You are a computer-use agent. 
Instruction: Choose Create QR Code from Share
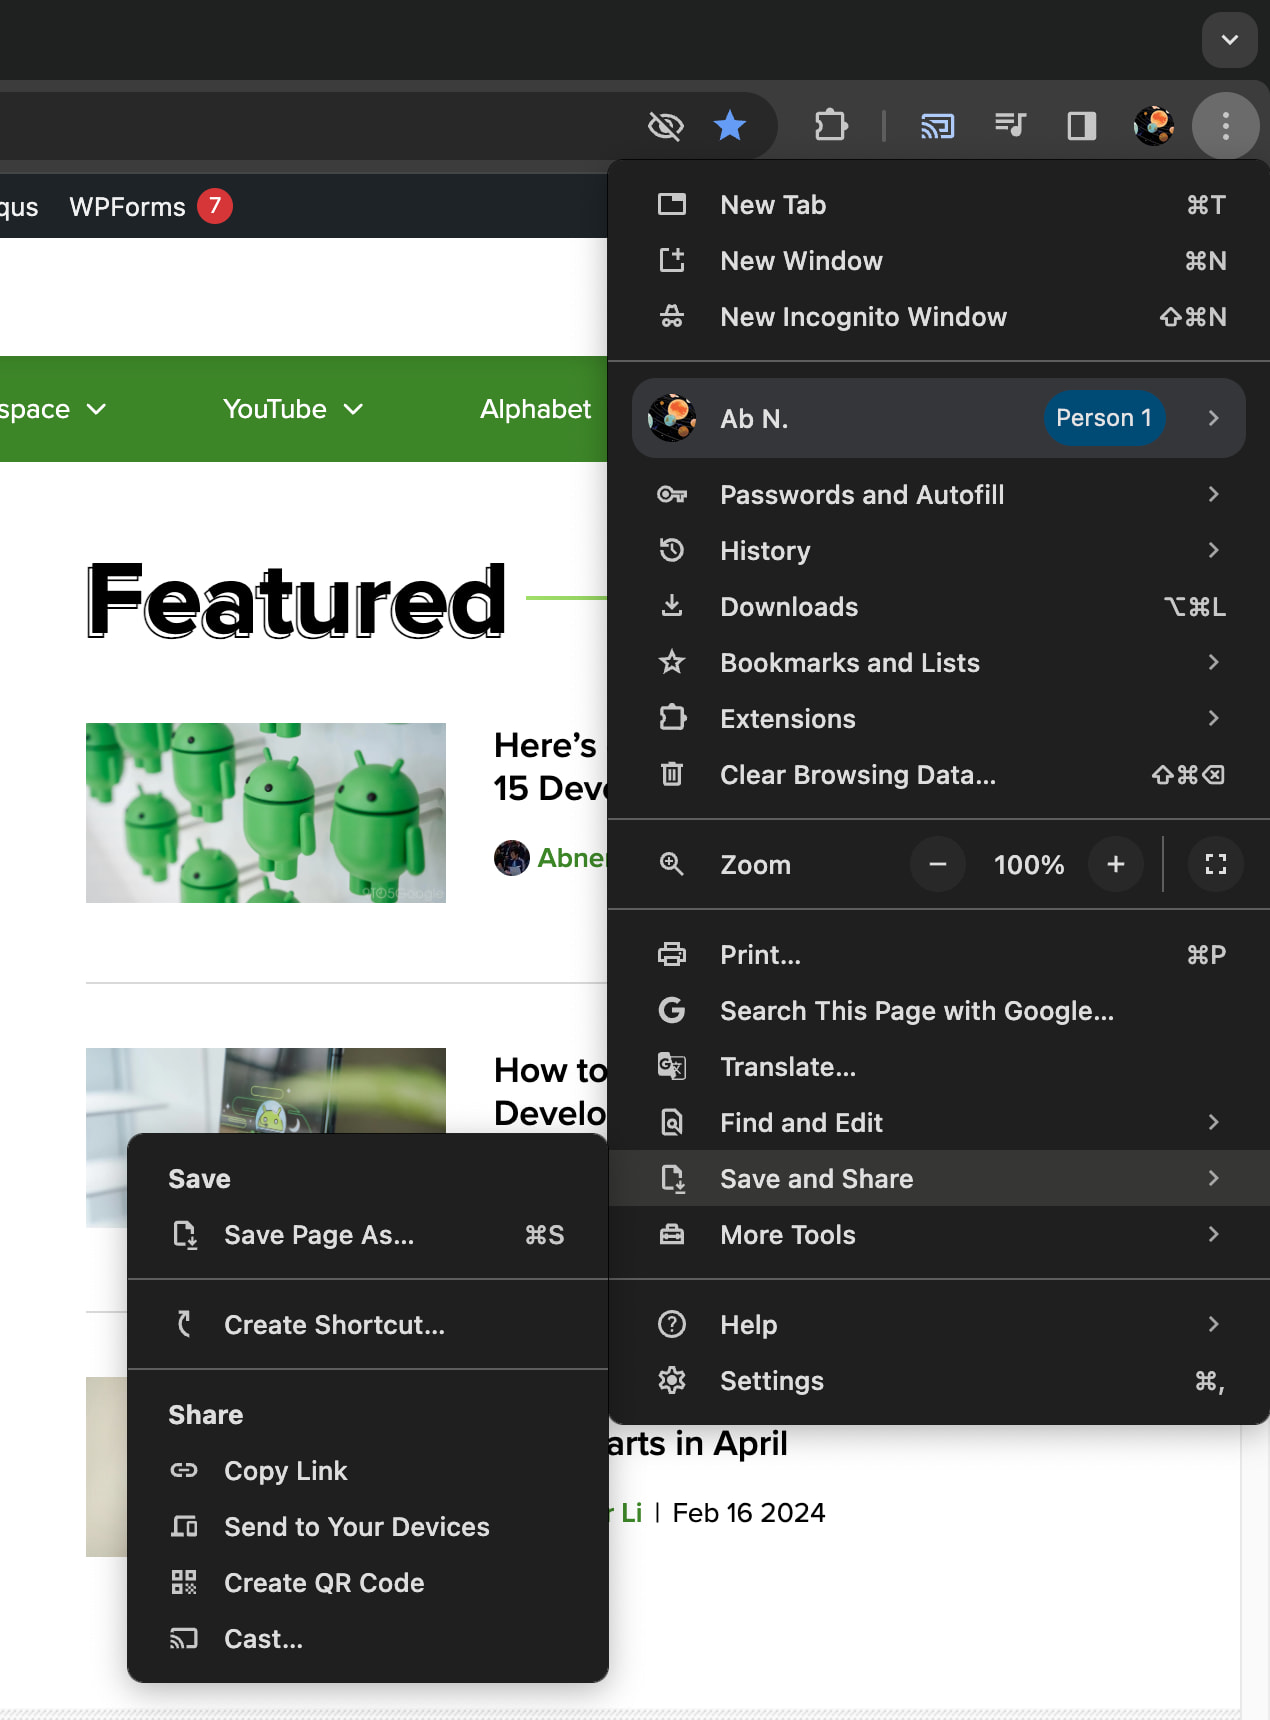point(324,1583)
